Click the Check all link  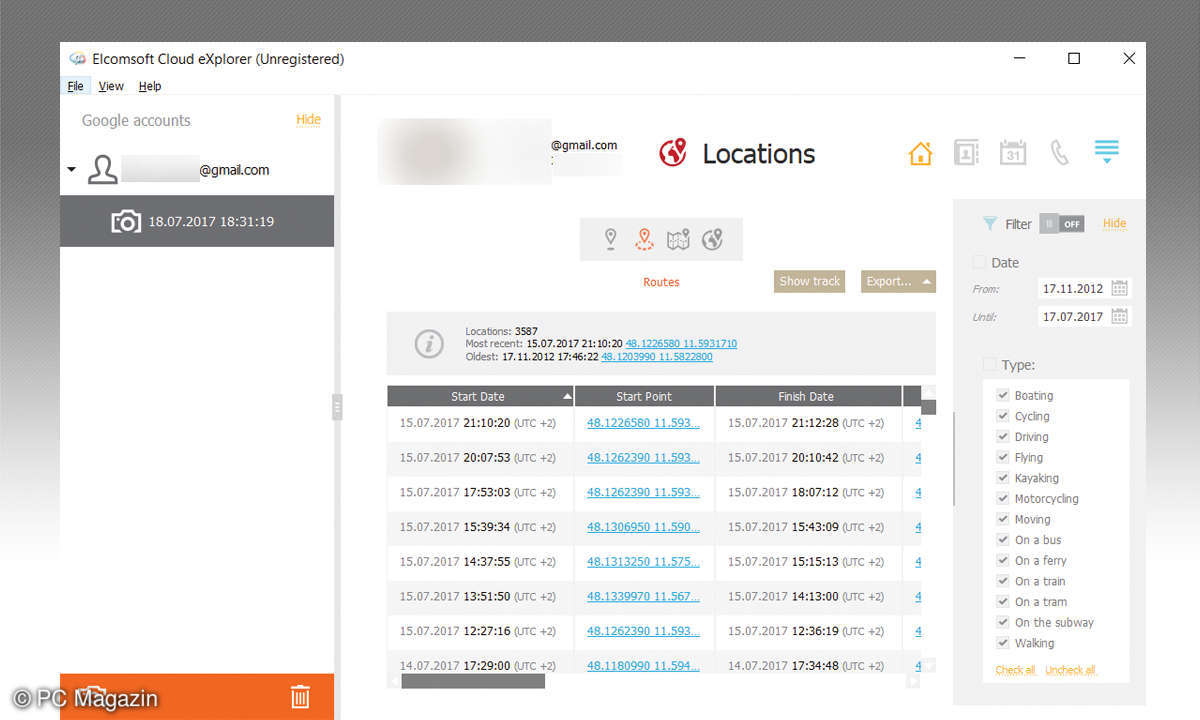[1015, 670]
